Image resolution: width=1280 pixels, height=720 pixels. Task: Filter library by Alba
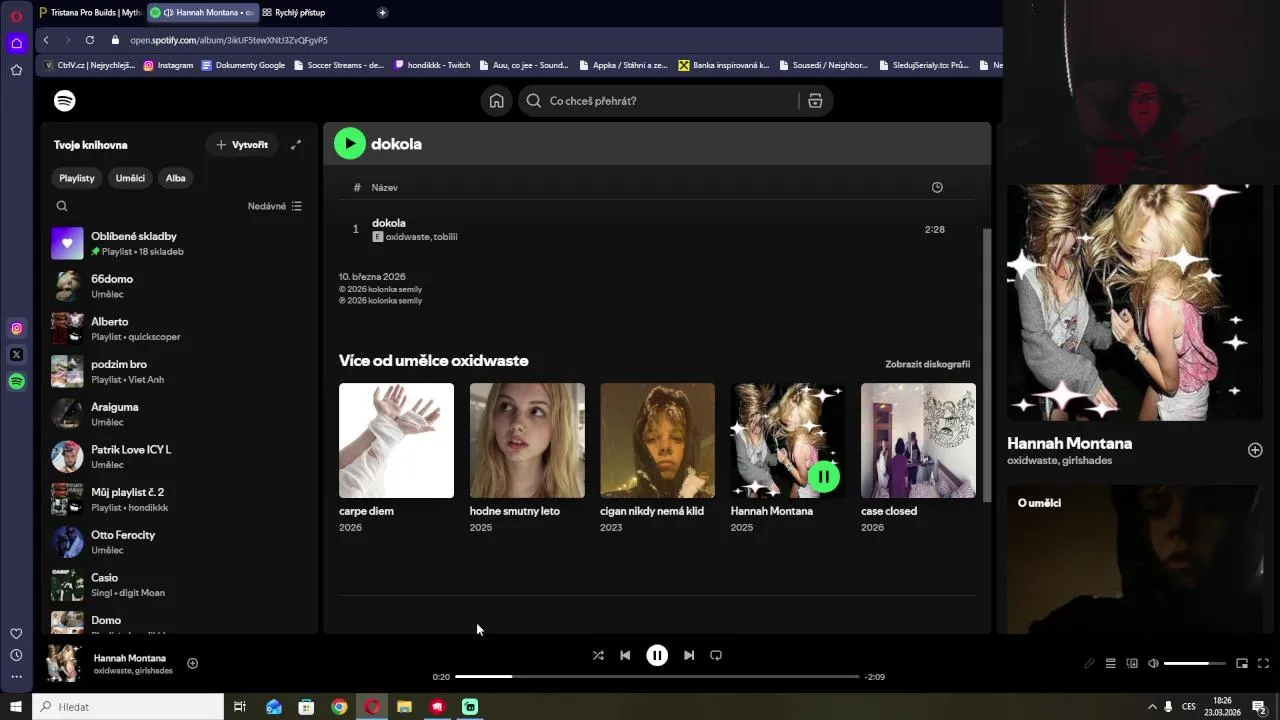coord(176,178)
